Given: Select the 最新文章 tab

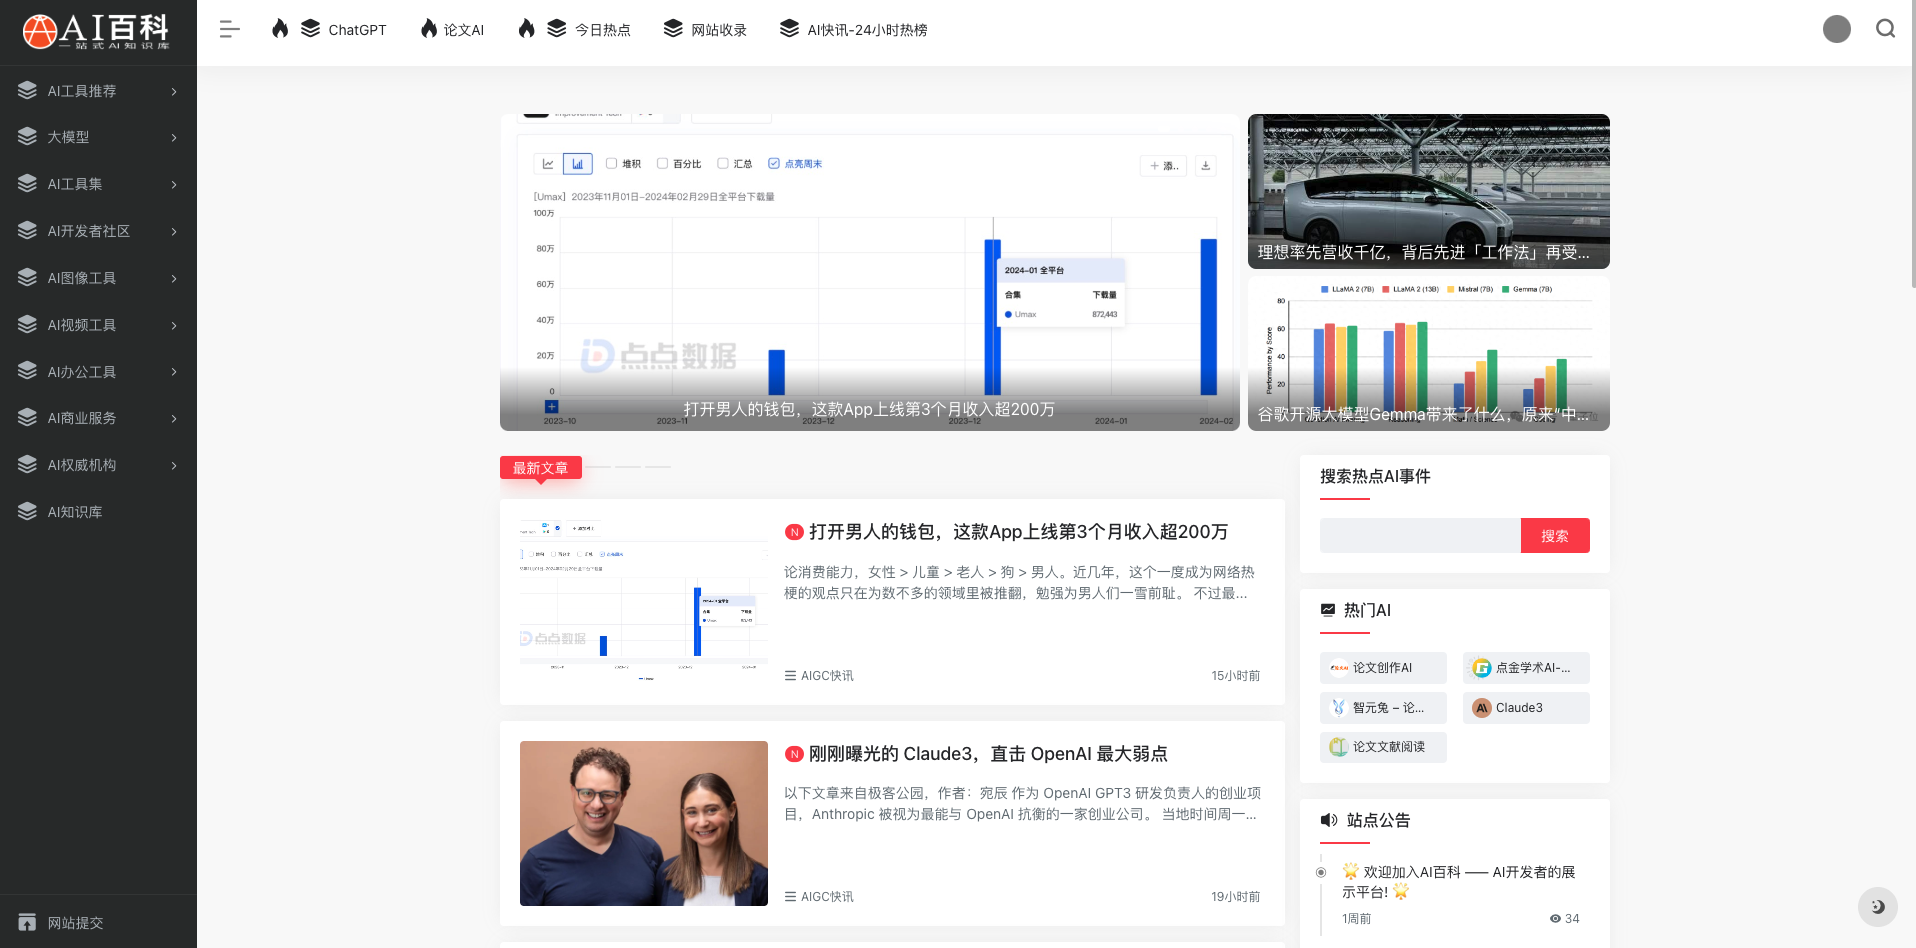Looking at the screenshot, I should pos(541,468).
